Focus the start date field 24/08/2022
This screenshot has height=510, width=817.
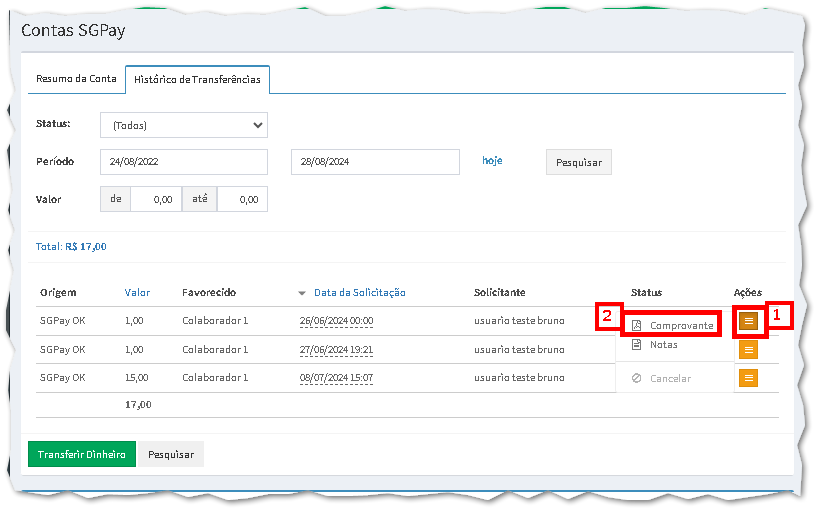click(184, 162)
